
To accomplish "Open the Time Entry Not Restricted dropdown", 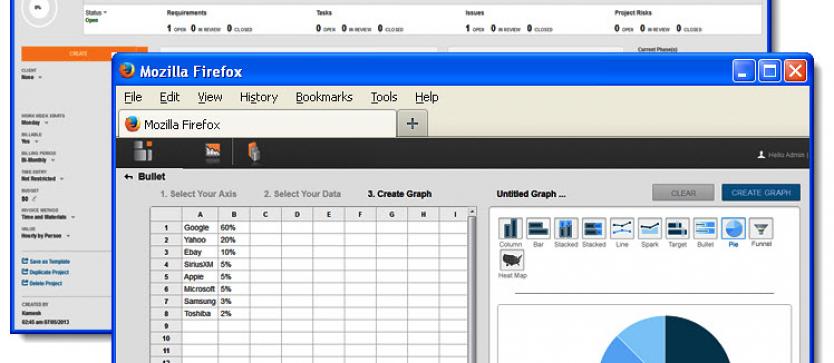I will tap(43, 179).
